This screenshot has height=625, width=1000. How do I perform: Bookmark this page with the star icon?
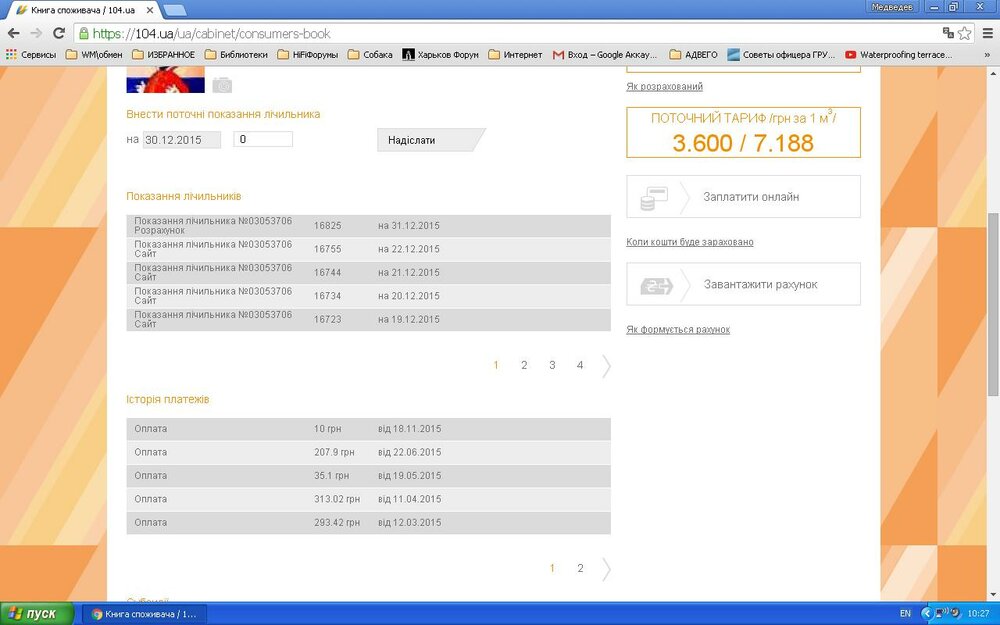point(964,33)
